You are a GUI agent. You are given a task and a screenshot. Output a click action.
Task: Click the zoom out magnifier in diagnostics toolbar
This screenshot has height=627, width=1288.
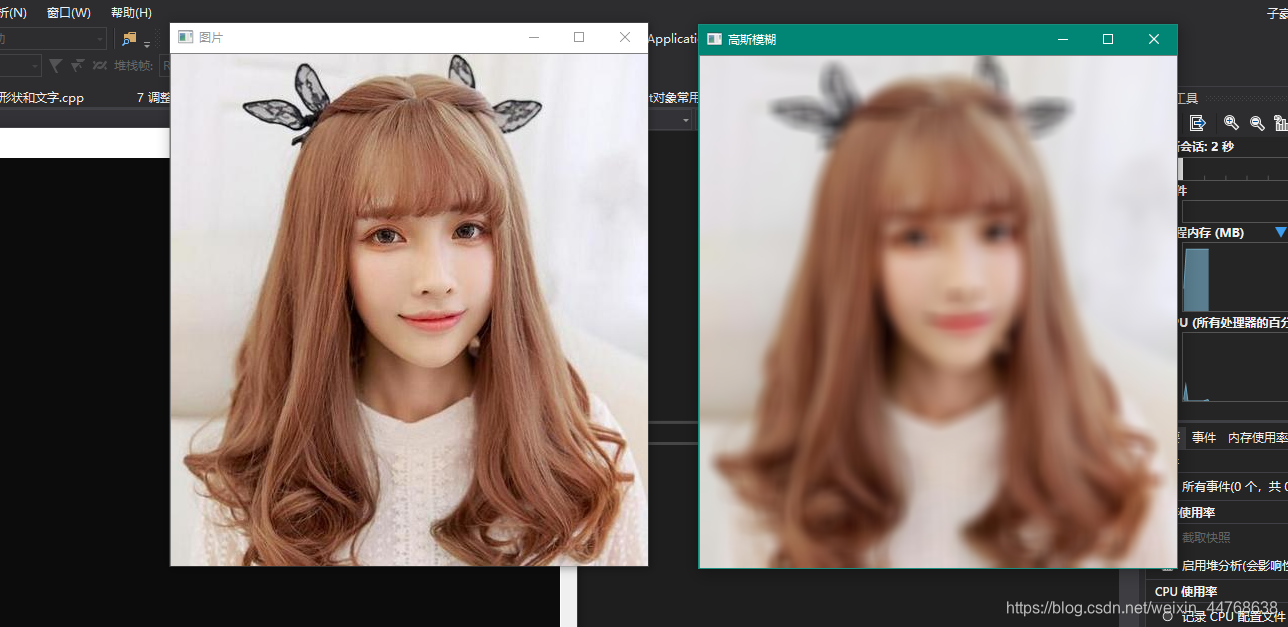click(x=1256, y=122)
